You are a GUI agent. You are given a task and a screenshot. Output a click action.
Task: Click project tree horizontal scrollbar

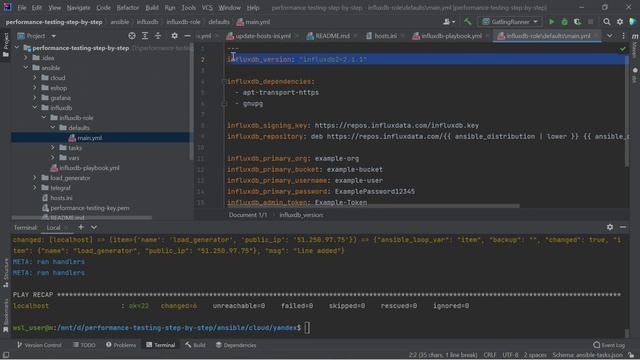82,218
